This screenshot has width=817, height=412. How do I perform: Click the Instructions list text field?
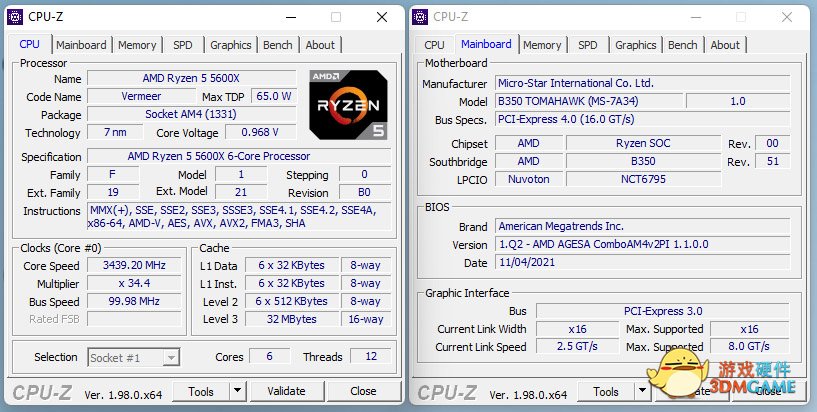click(x=239, y=217)
